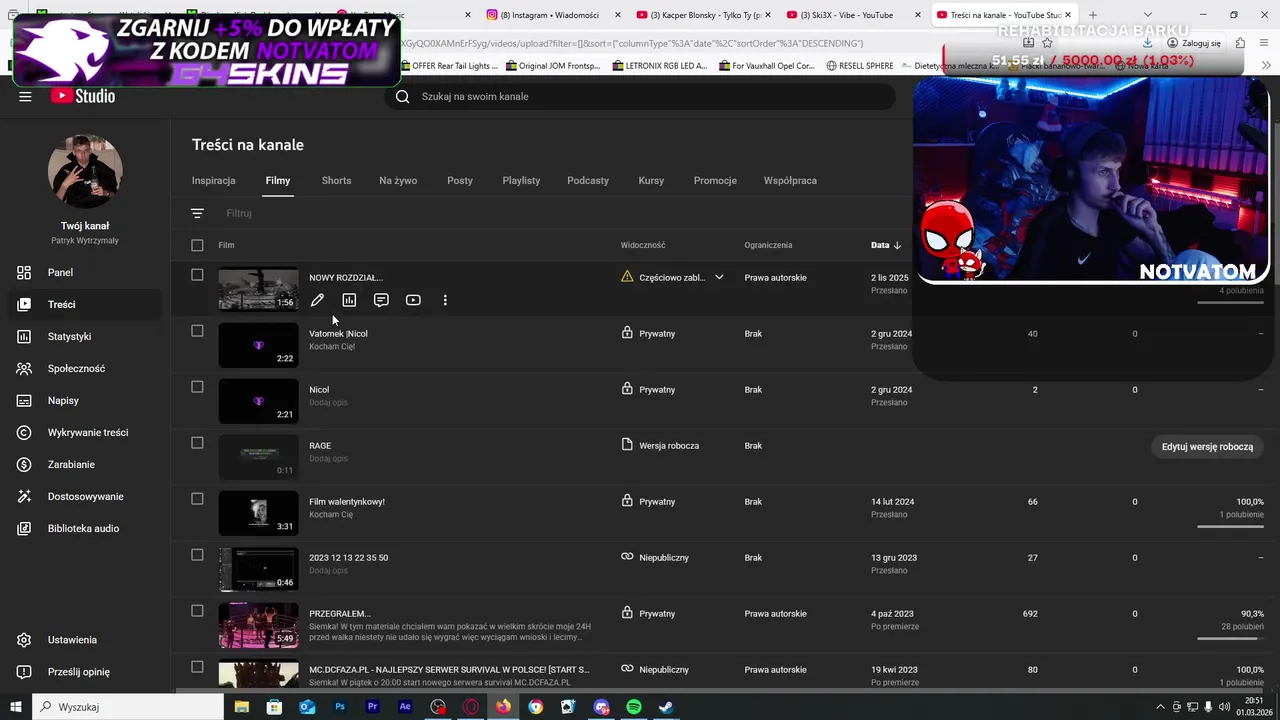Open Premiere Pro from the taskbar
This screenshot has width=1280, height=720.
click(373, 707)
